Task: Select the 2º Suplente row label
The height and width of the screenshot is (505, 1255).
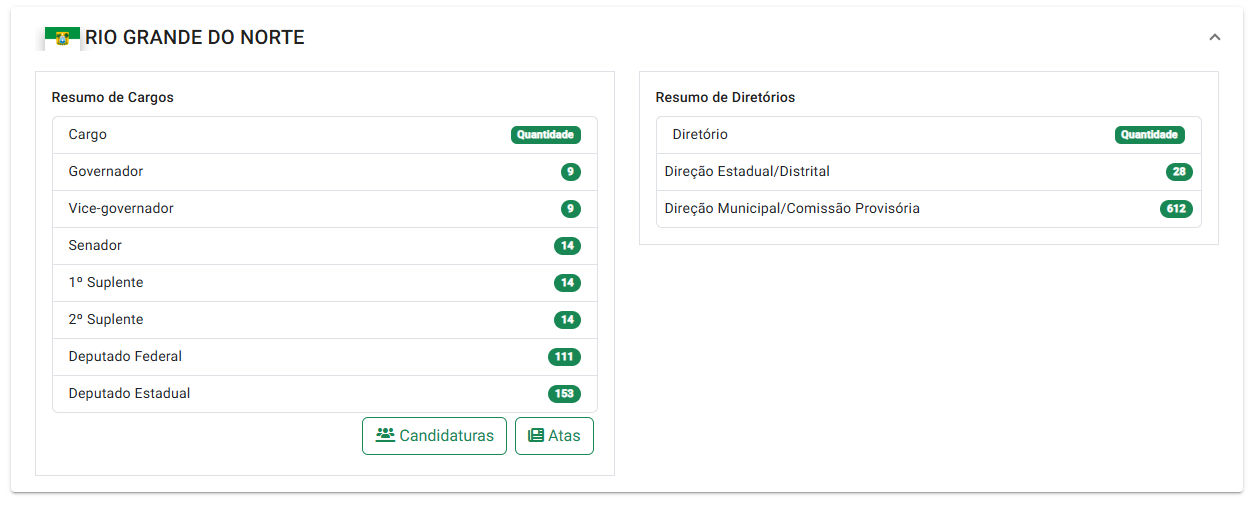Action: [106, 320]
